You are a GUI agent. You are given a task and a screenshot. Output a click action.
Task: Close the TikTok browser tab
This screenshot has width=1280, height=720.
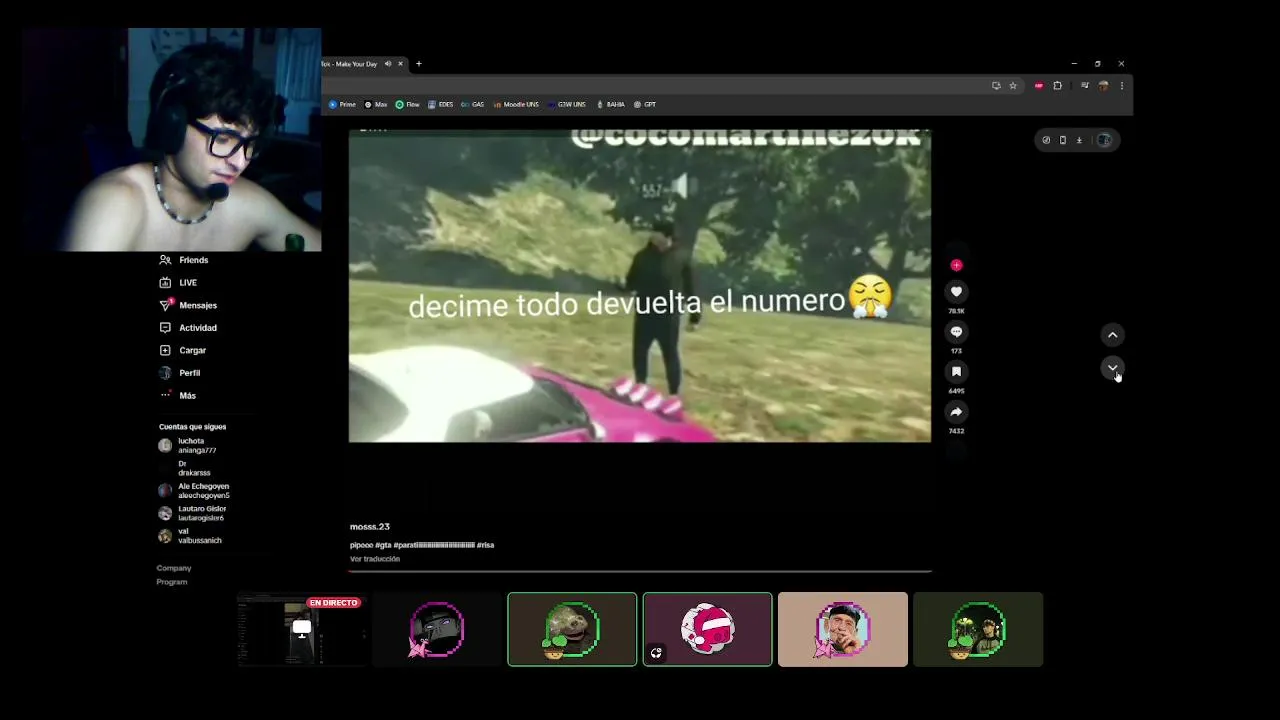(x=400, y=64)
